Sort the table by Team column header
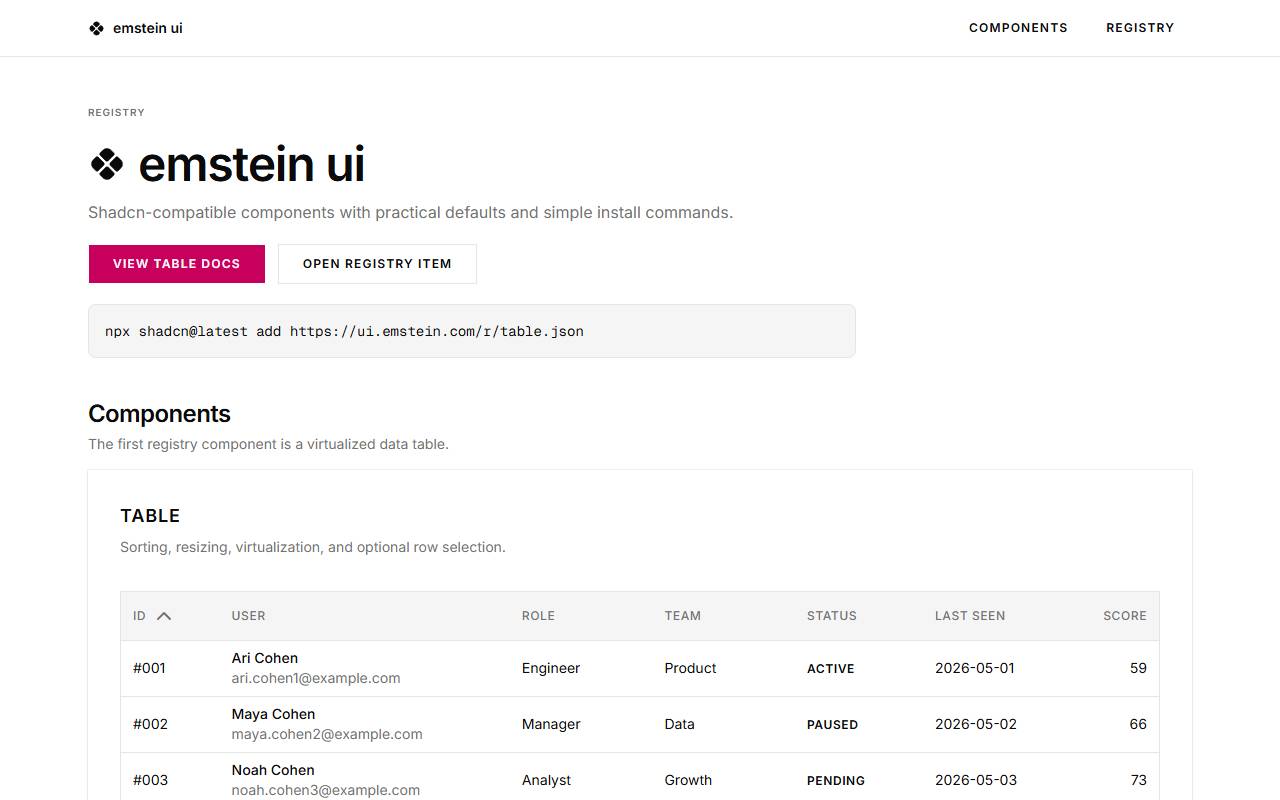The image size is (1280, 800). (x=683, y=616)
